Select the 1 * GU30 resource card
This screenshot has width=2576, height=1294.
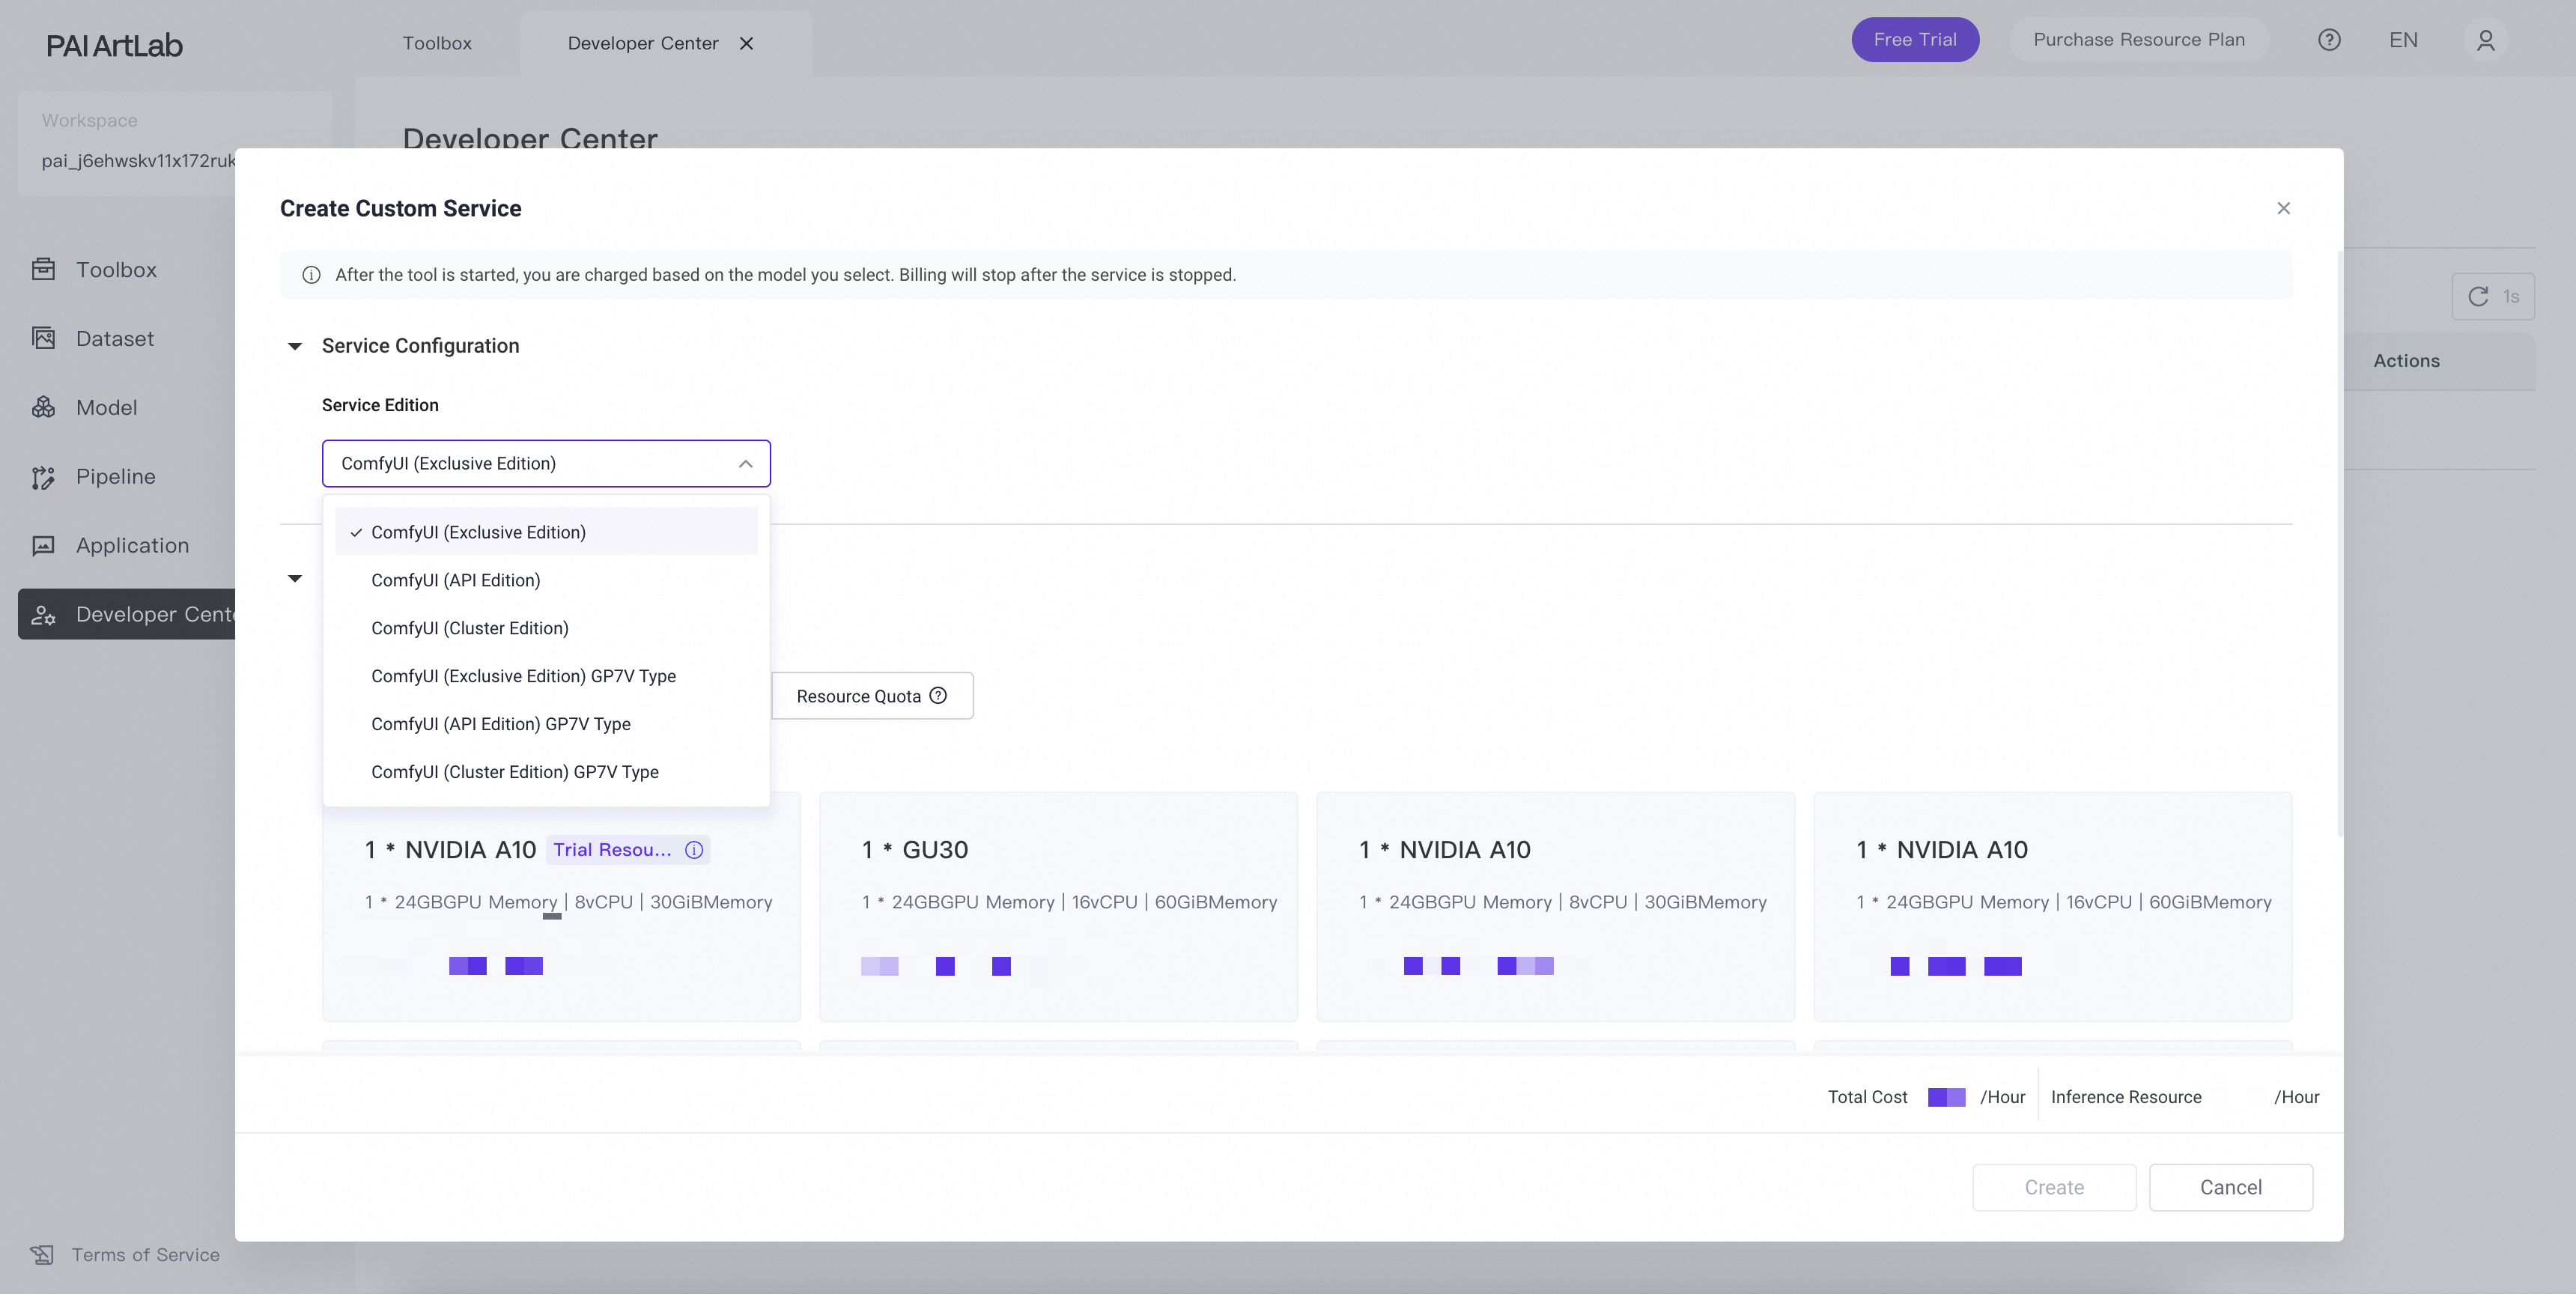1058,905
